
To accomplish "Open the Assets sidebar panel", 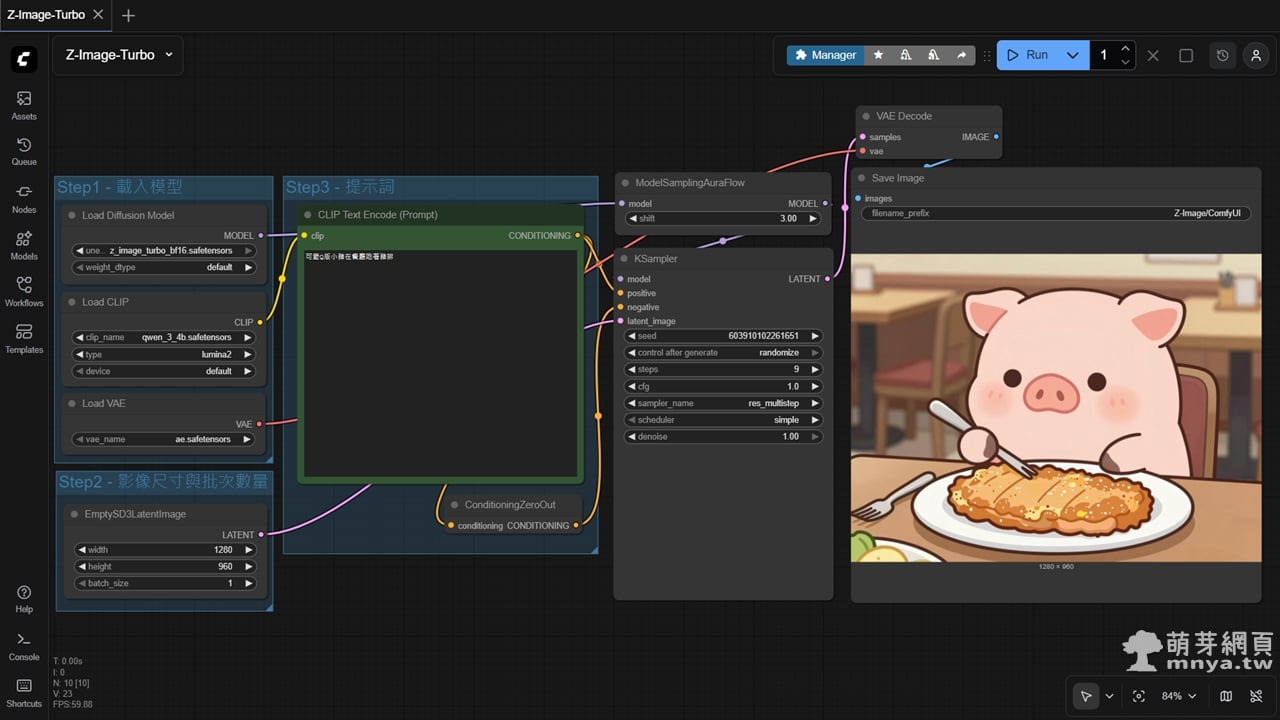I will (24, 104).
